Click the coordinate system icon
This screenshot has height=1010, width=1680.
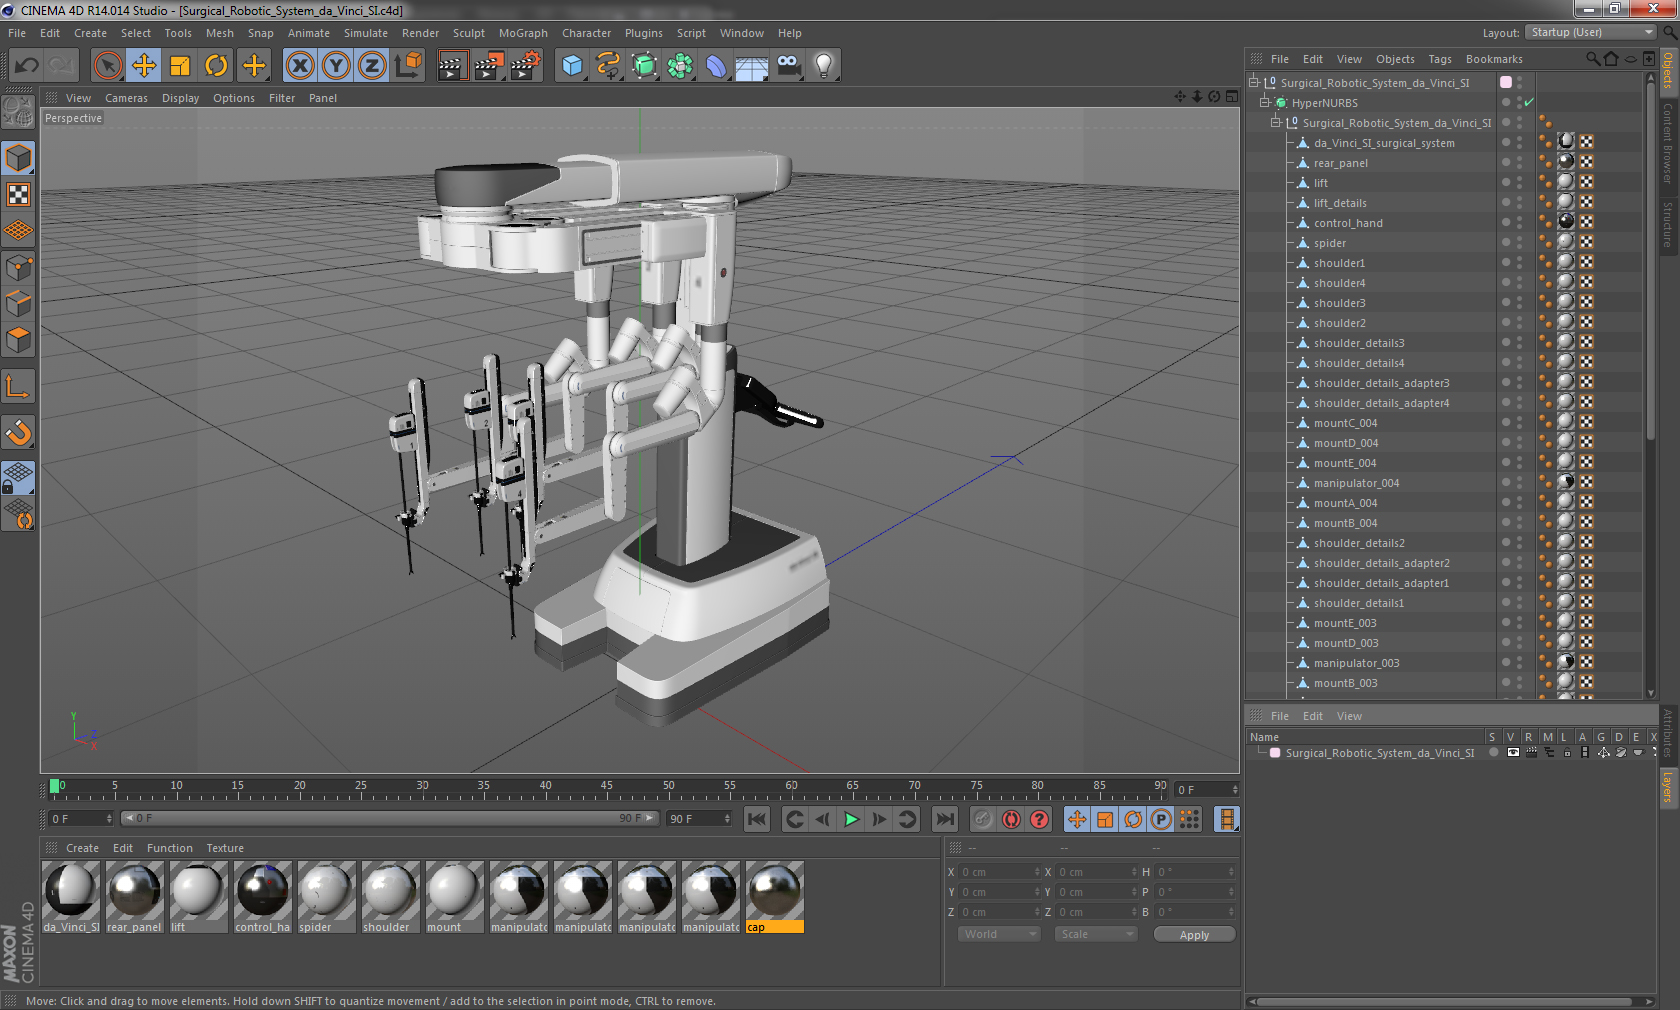tap(408, 66)
